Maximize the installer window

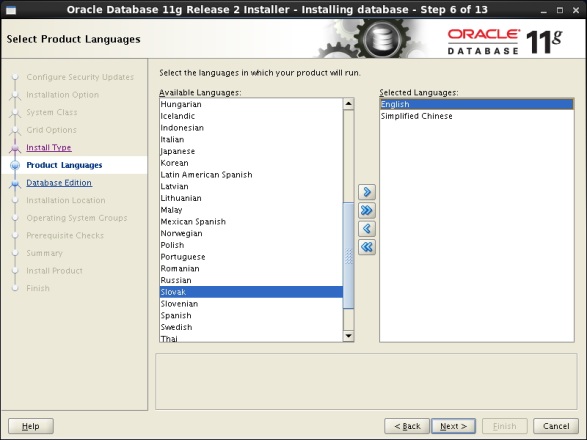tap(560, 10)
